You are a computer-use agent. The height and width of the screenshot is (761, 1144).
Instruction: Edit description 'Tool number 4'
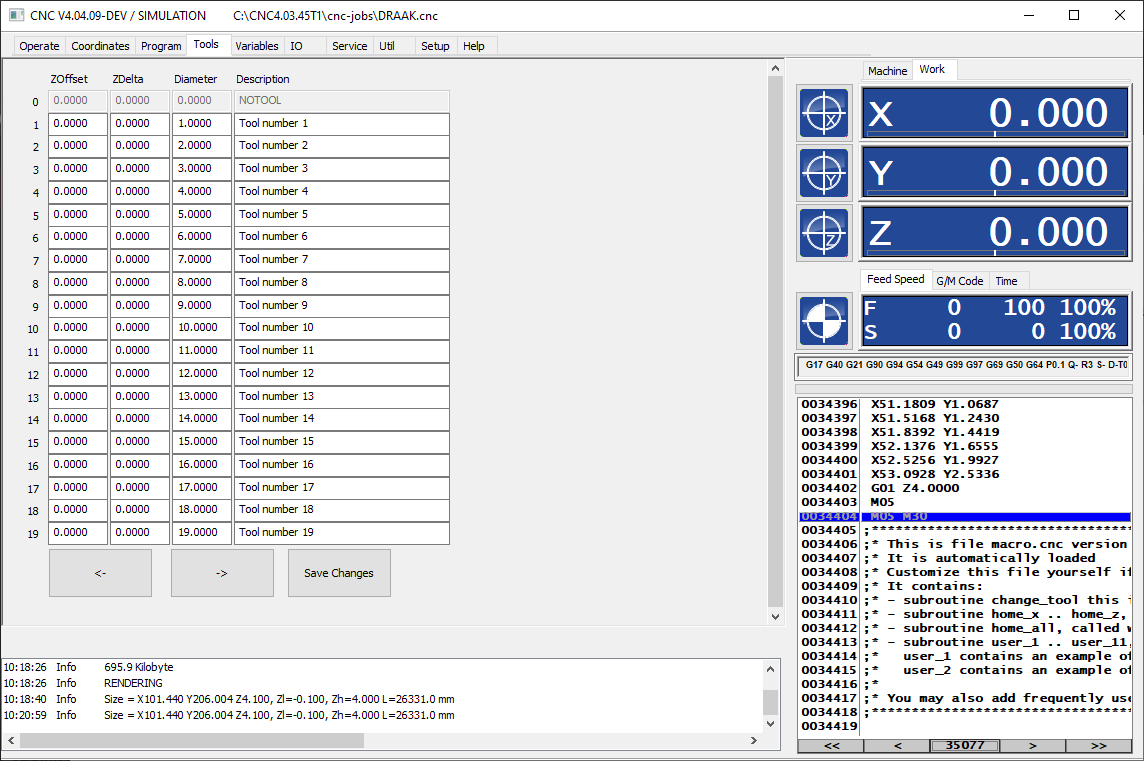pos(341,191)
